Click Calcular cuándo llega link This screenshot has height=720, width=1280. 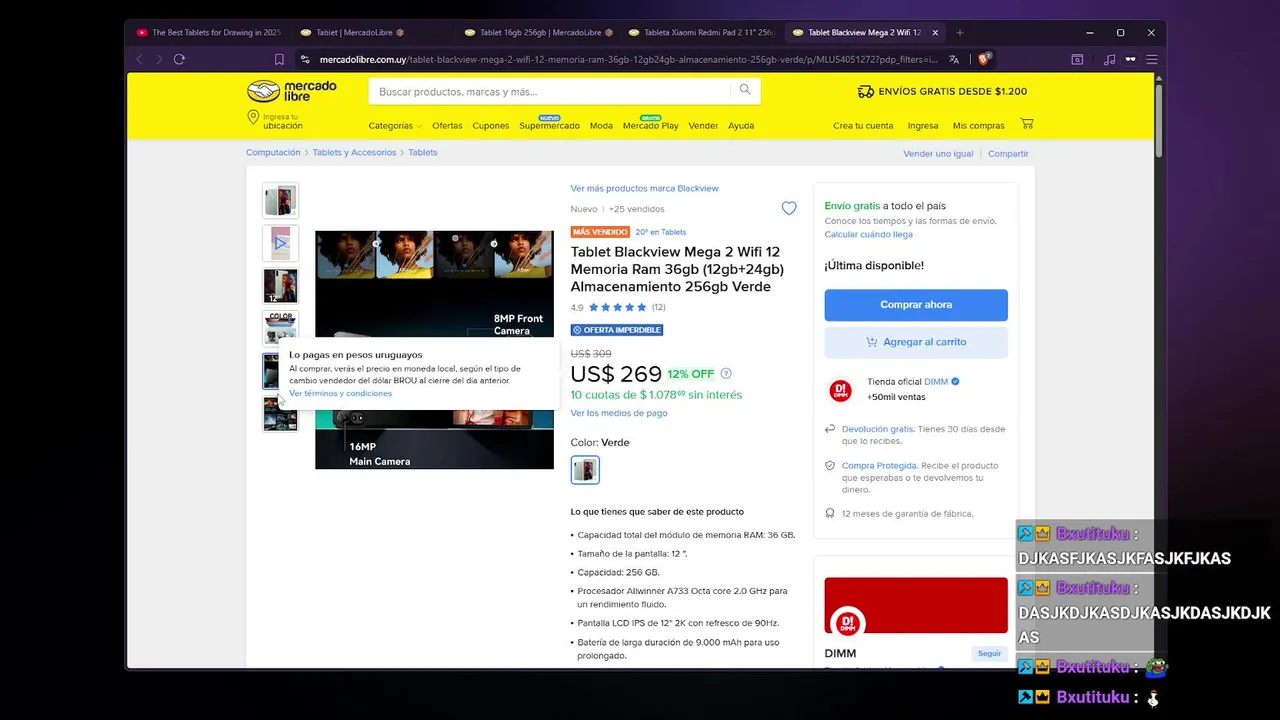(868, 234)
